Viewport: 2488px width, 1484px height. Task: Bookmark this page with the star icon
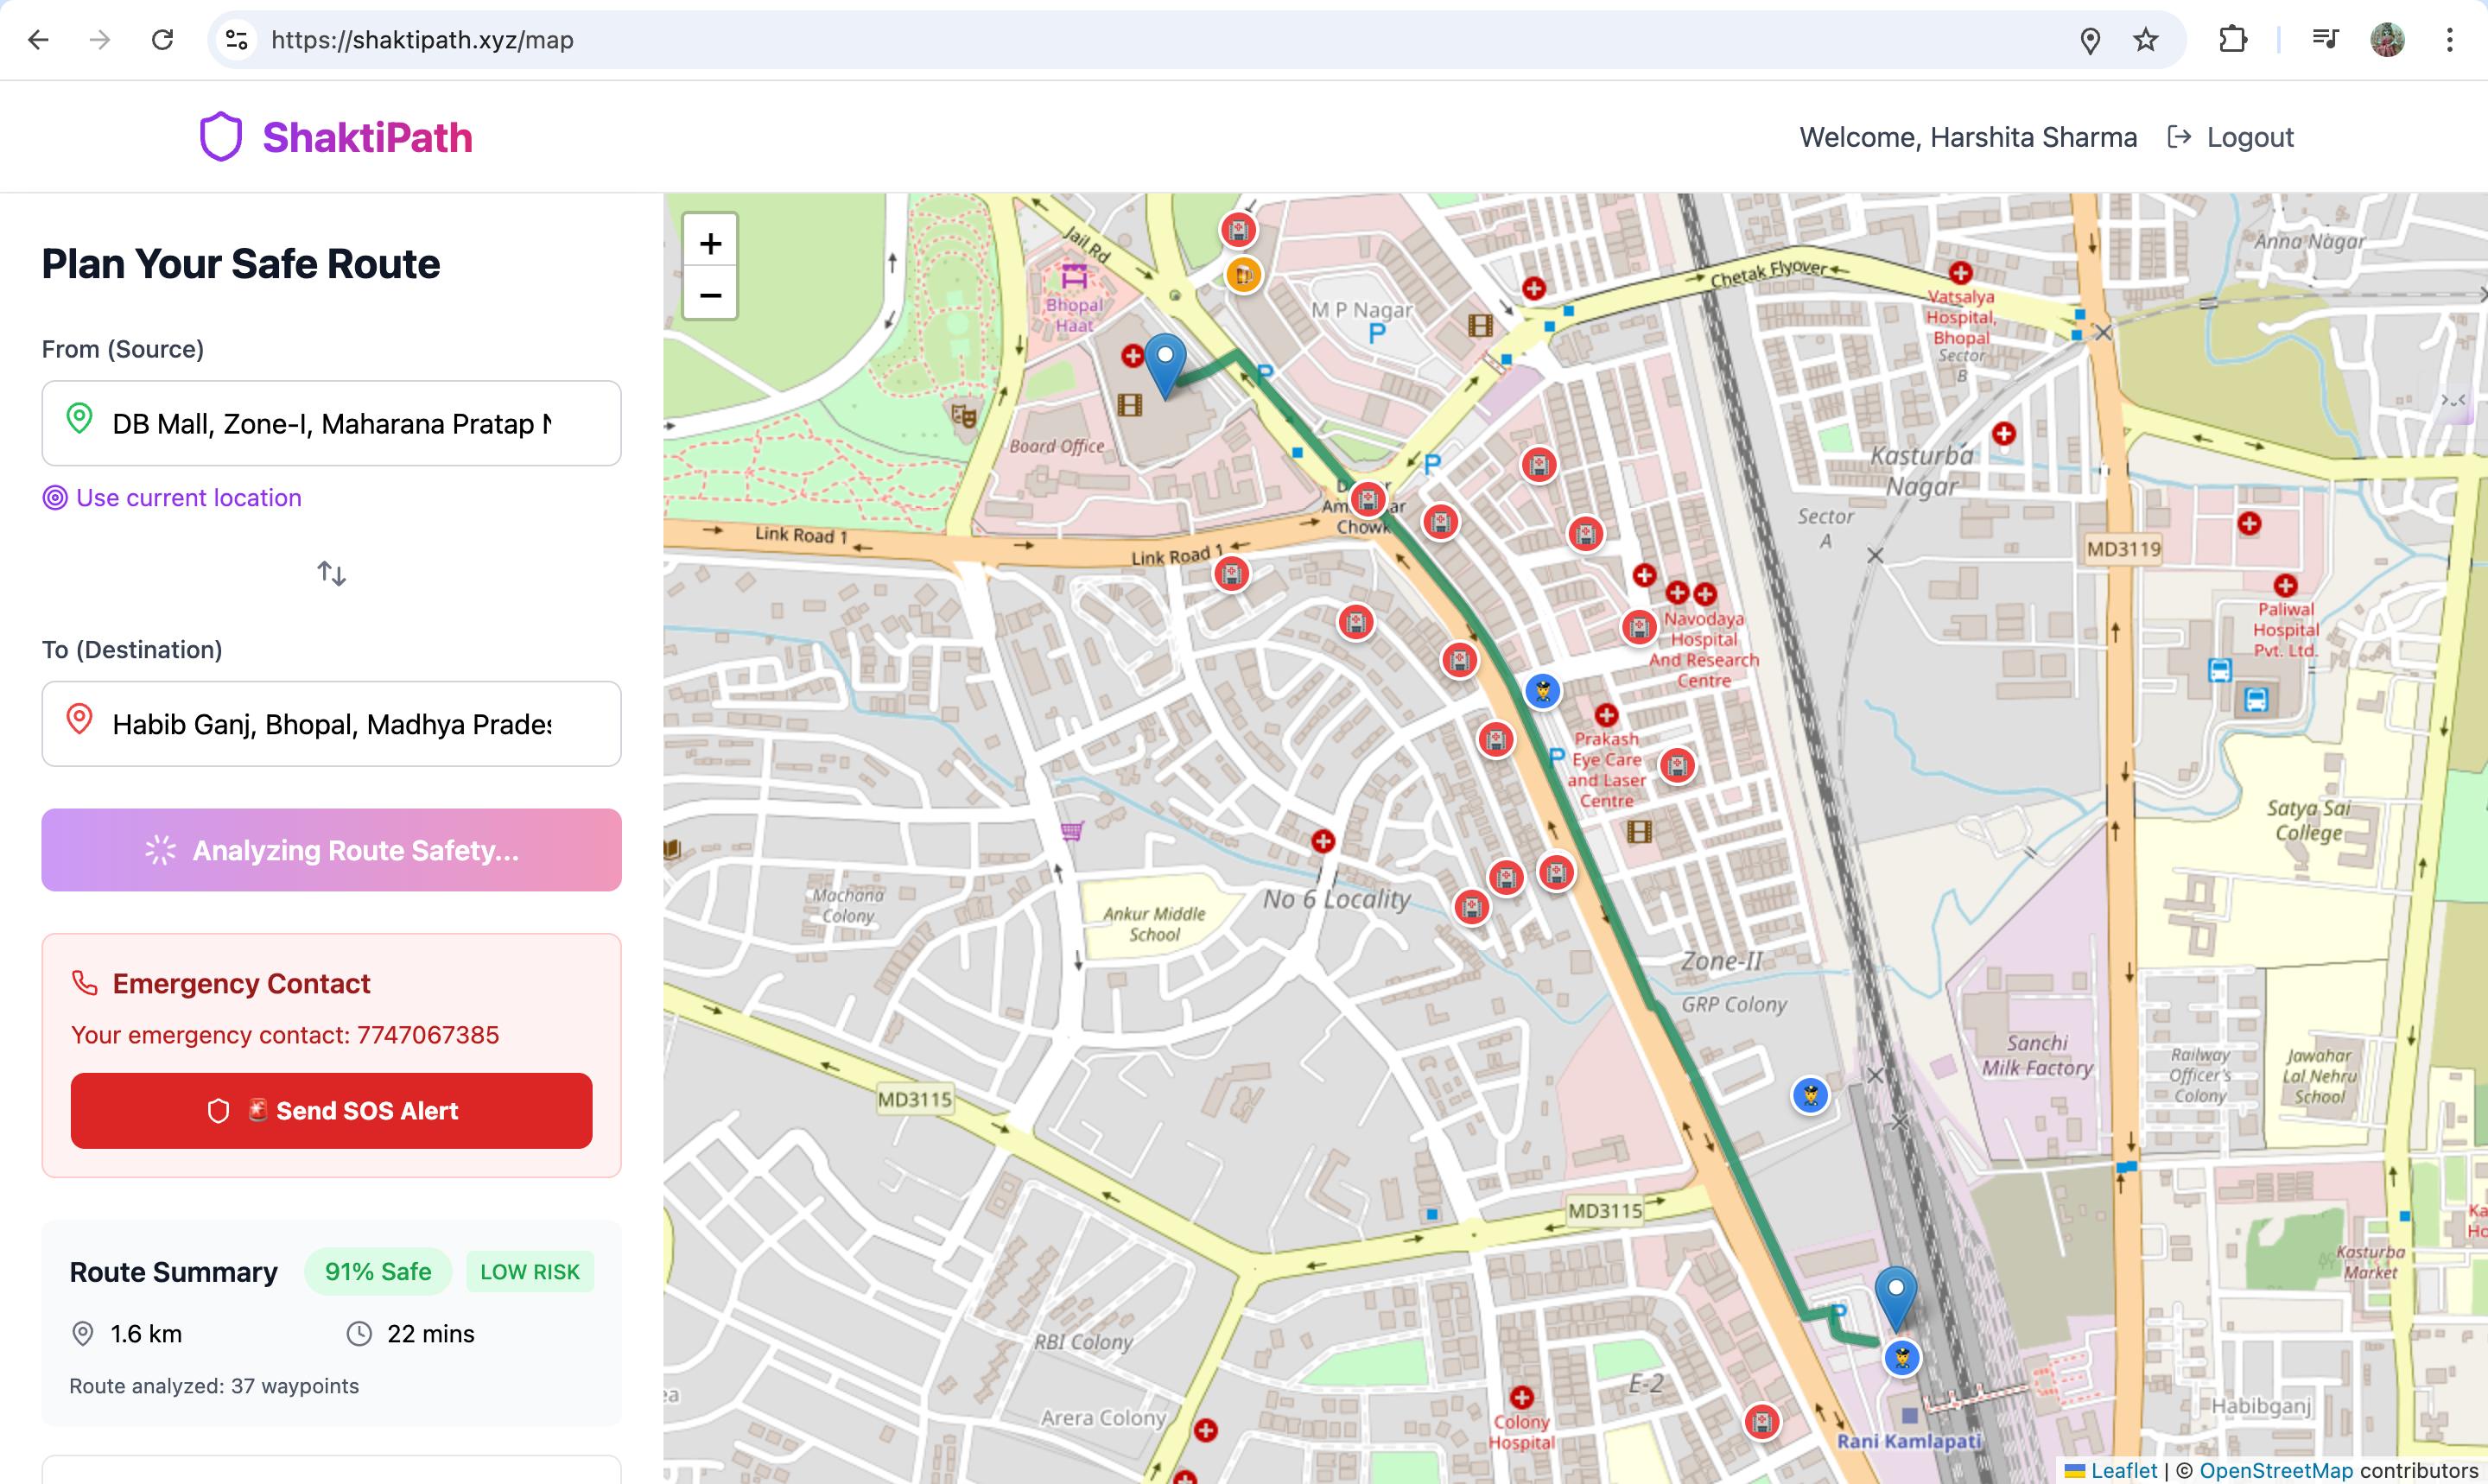(2145, 40)
